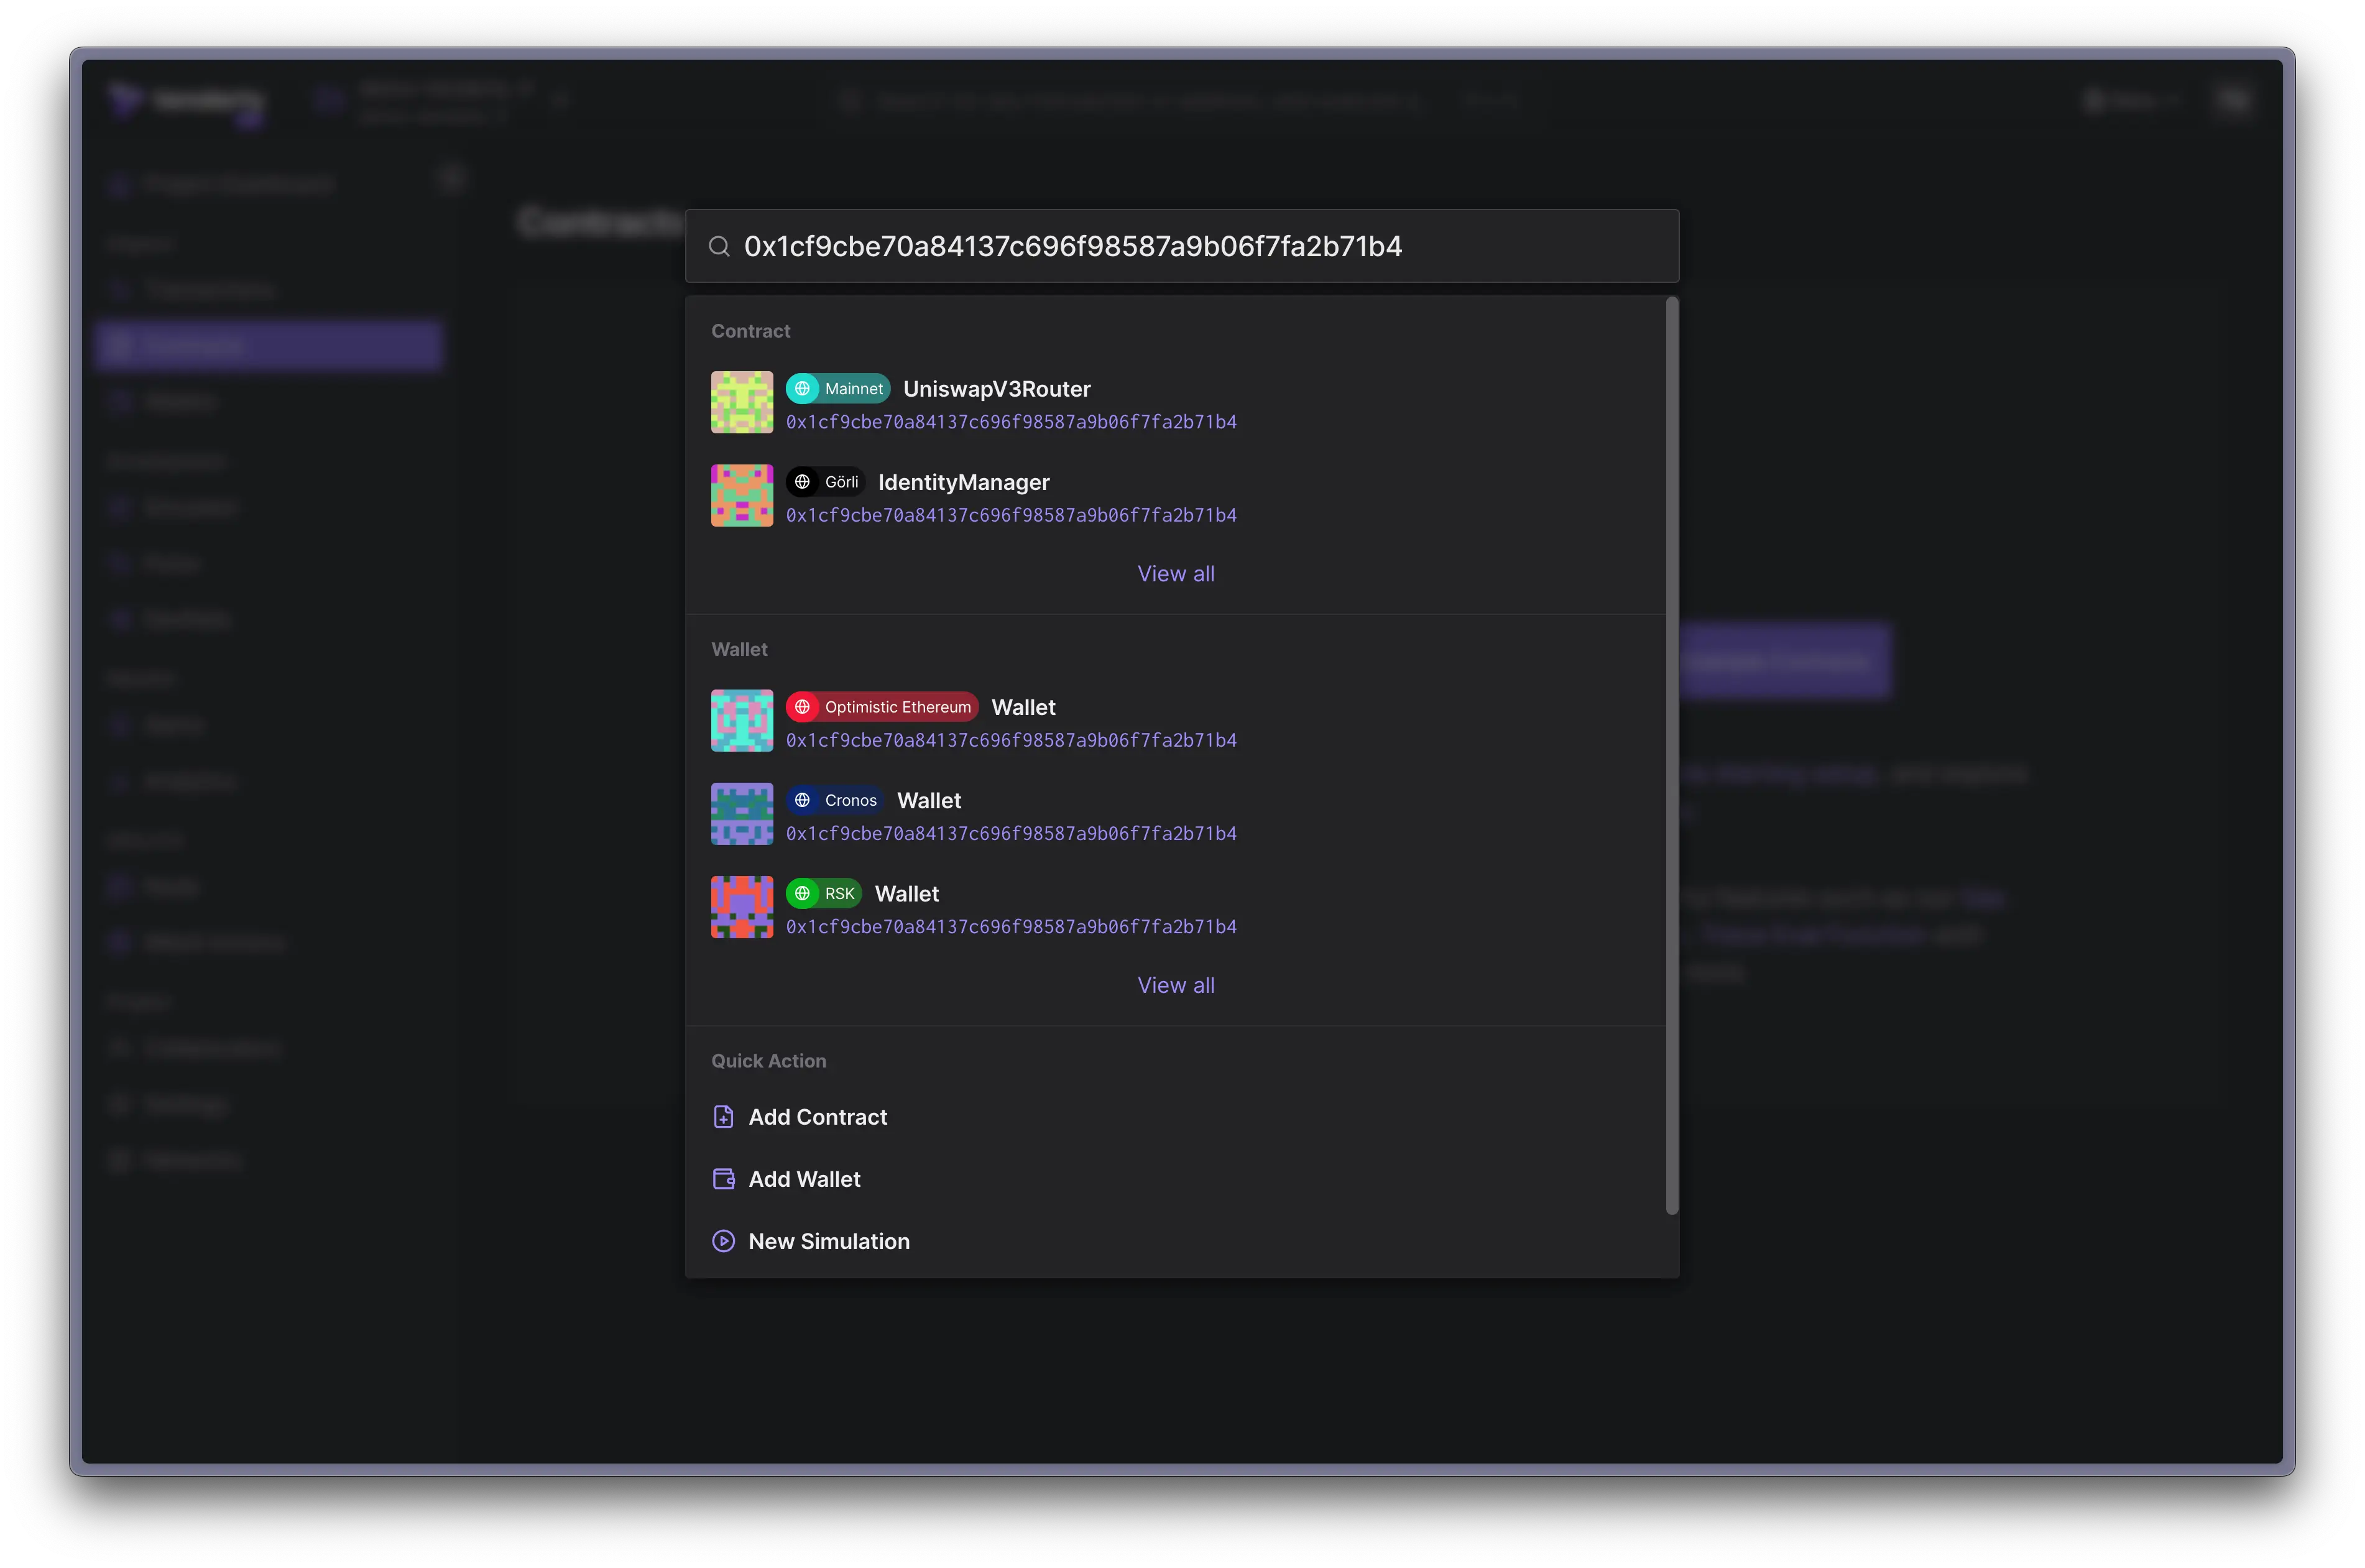Open the RSK Wallet result

pyautogui.click(x=1175, y=906)
